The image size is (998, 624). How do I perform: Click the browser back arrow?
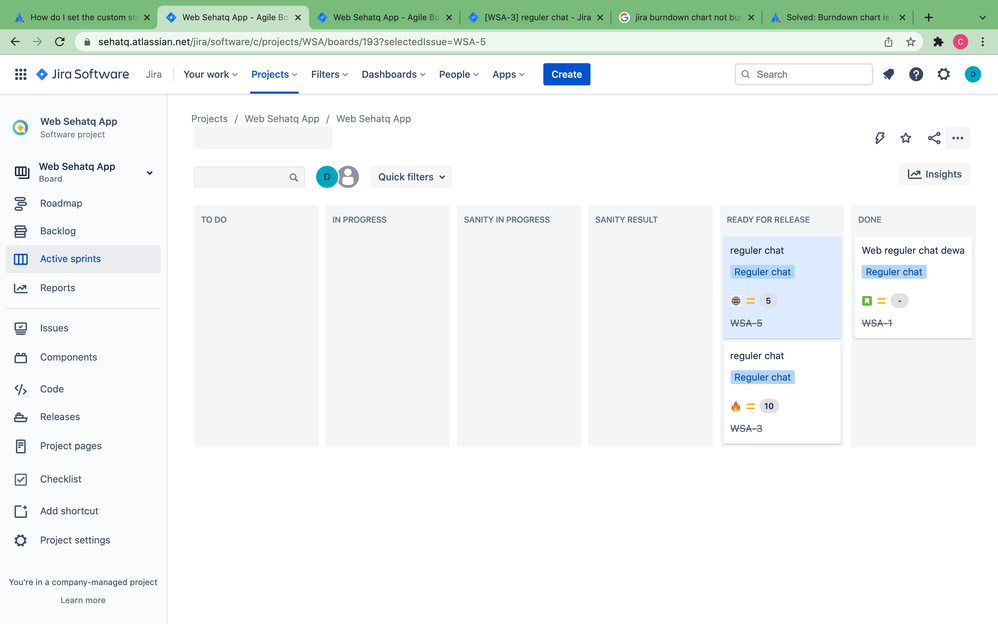pyautogui.click(x=15, y=42)
